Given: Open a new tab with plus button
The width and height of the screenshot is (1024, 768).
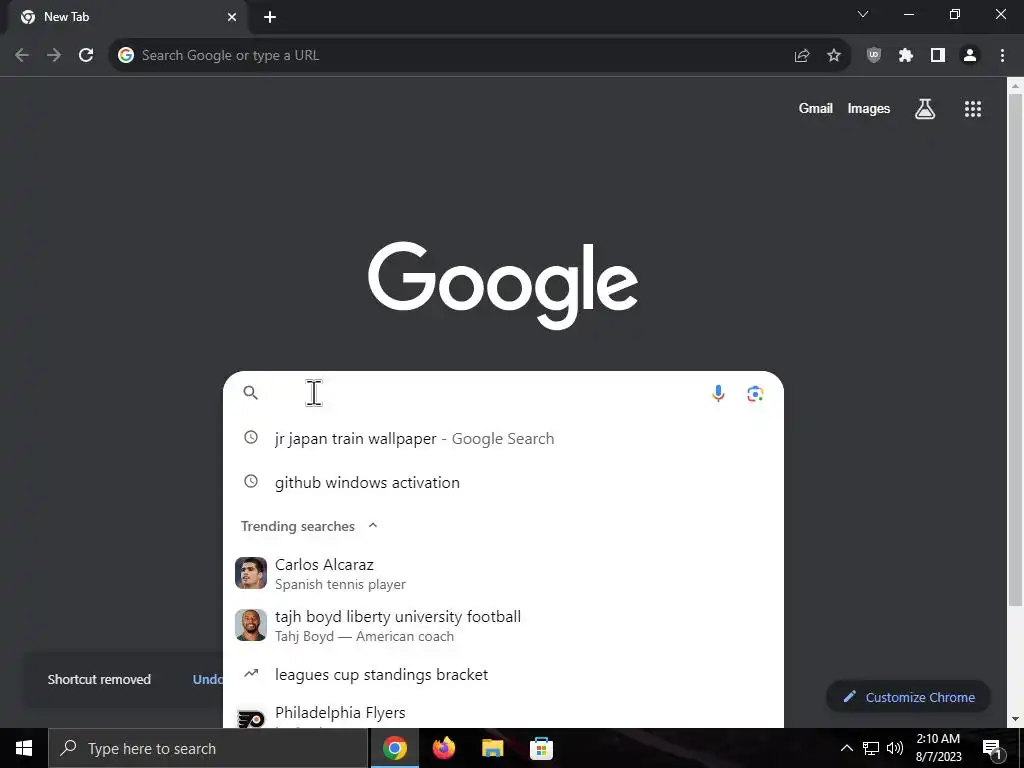Looking at the screenshot, I should (270, 17).
